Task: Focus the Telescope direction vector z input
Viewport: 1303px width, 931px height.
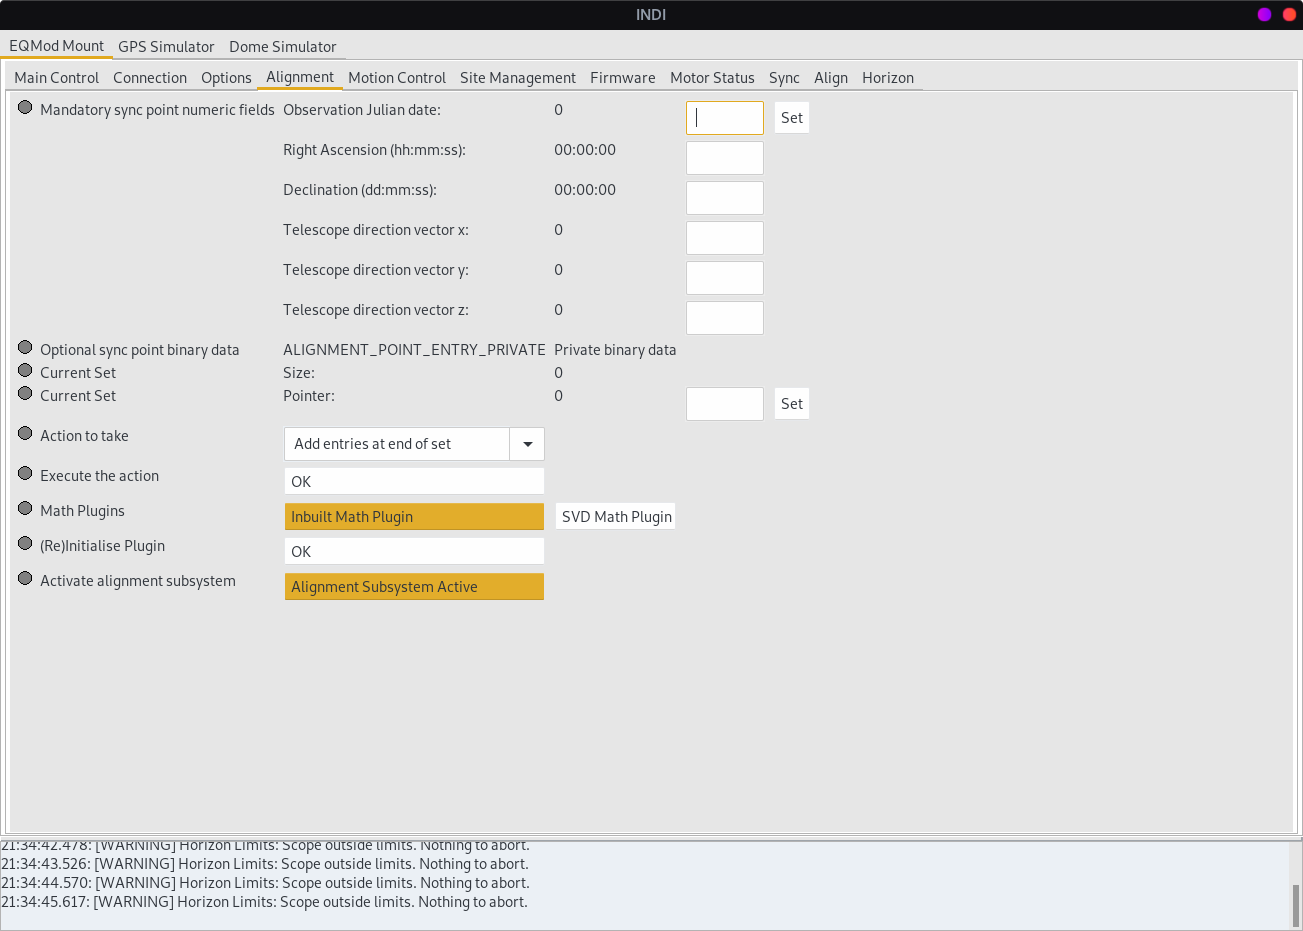Action: [x=725, y=318]
